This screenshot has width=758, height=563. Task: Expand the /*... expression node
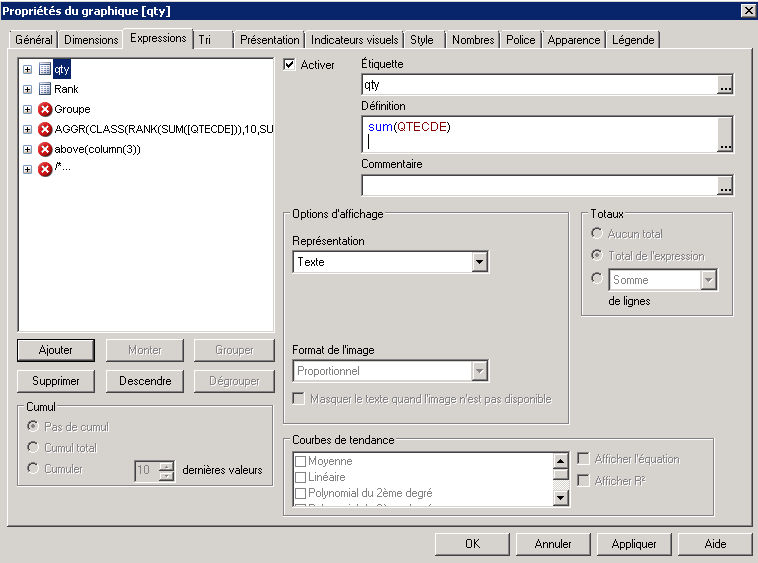28,170
